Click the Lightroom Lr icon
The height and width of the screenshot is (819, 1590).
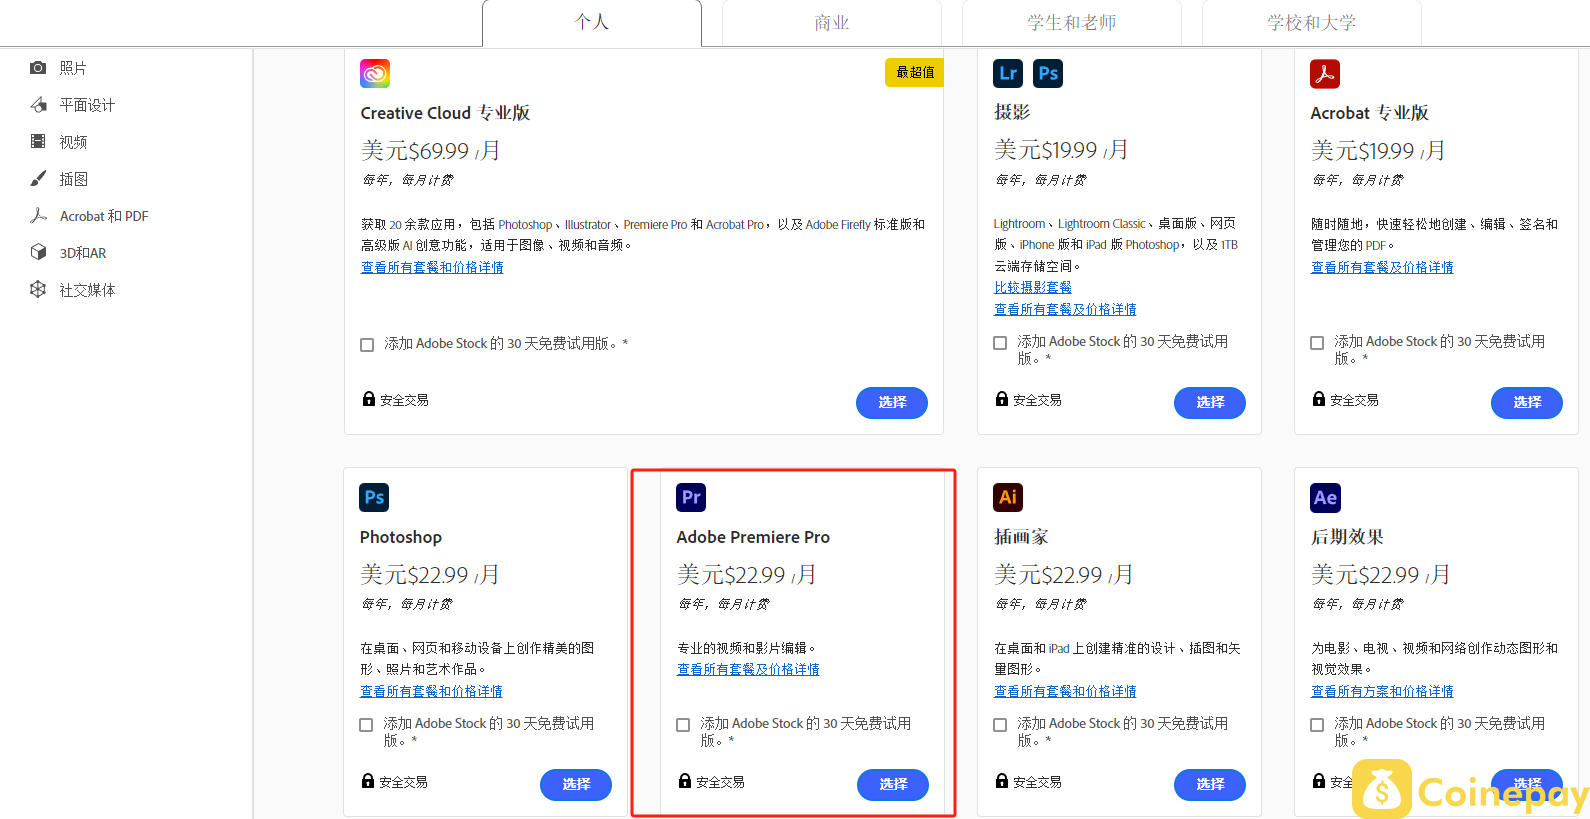click(x=1008, y=73)
